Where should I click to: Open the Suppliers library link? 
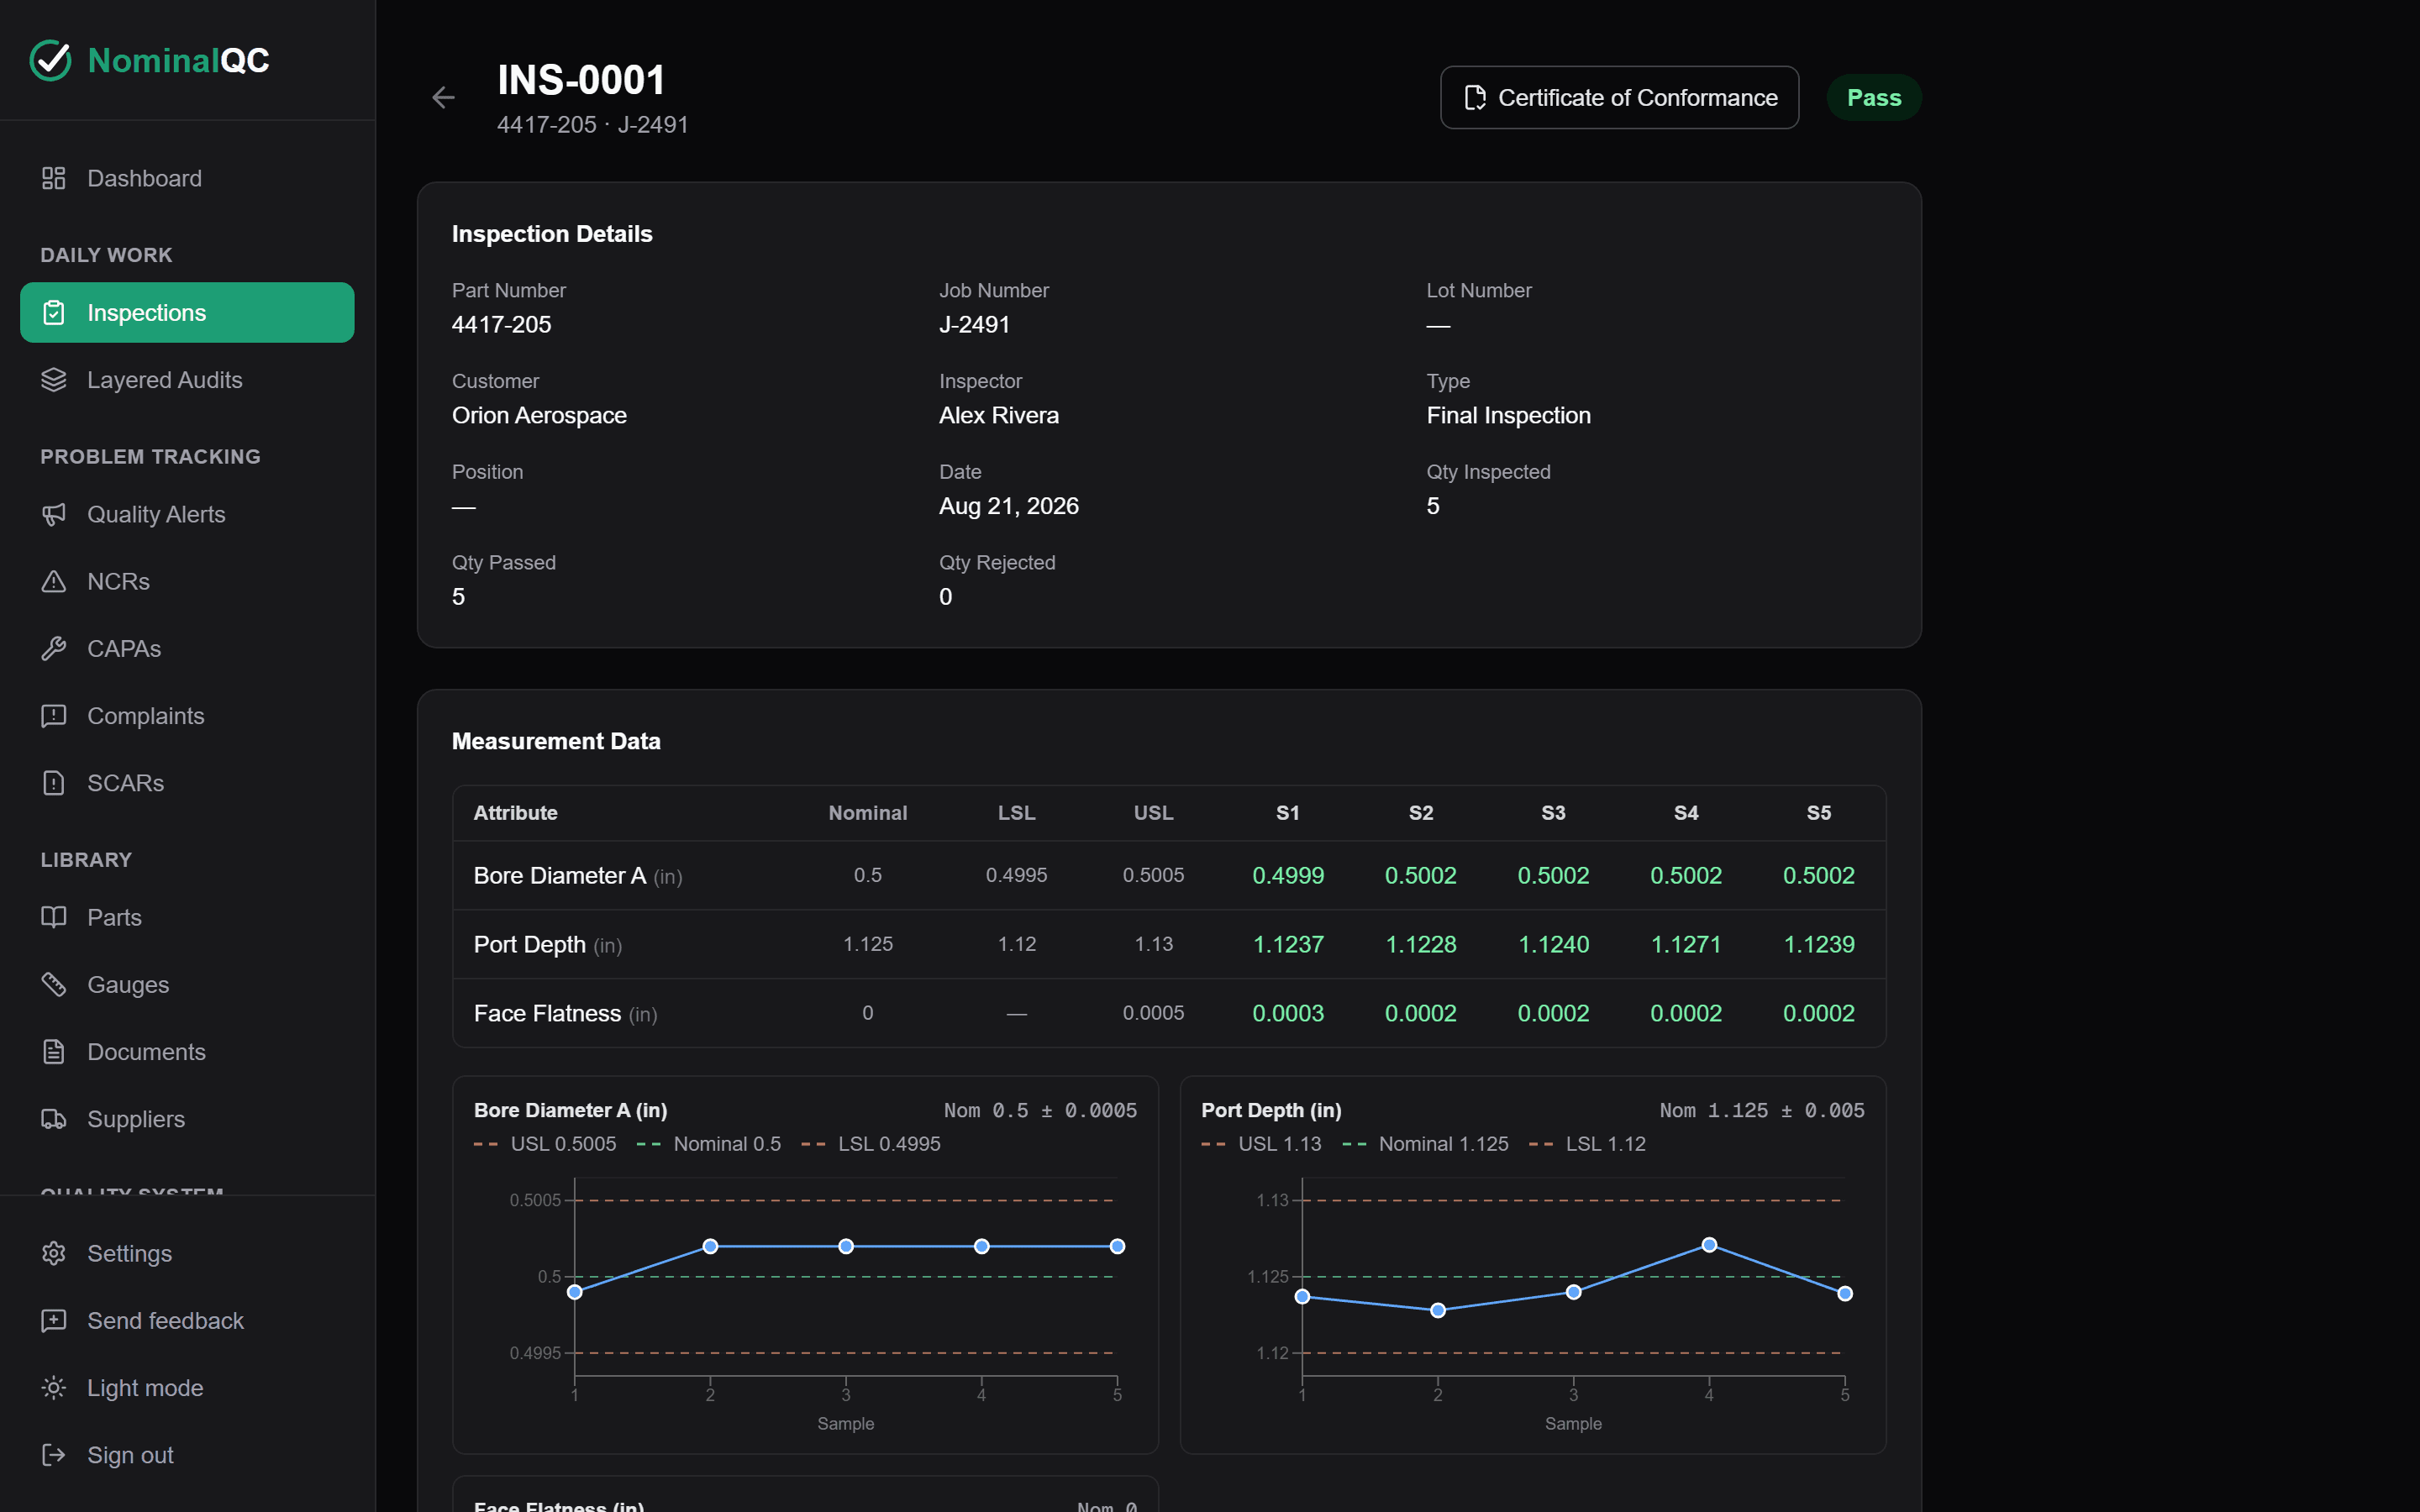pos(187,1119)
